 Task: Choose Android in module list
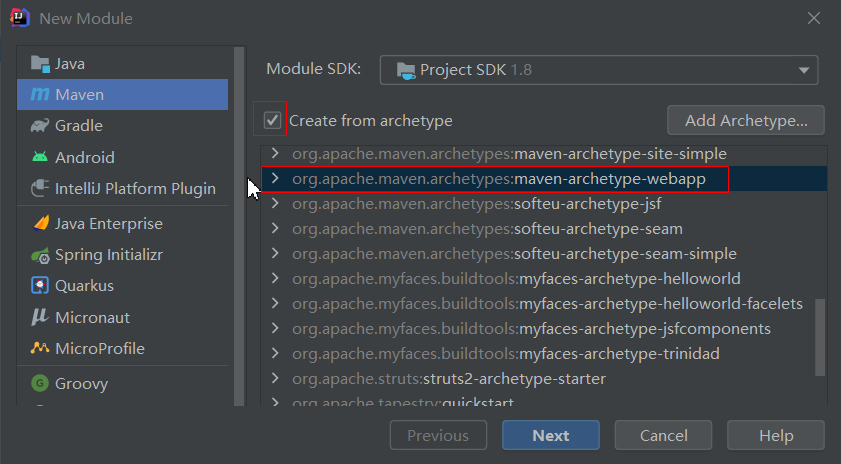pyautogui.click(x=122, y=157)
